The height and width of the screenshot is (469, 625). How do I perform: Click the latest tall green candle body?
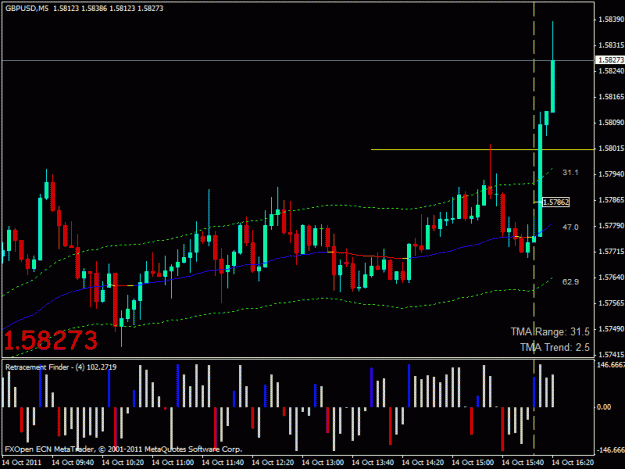553,86
